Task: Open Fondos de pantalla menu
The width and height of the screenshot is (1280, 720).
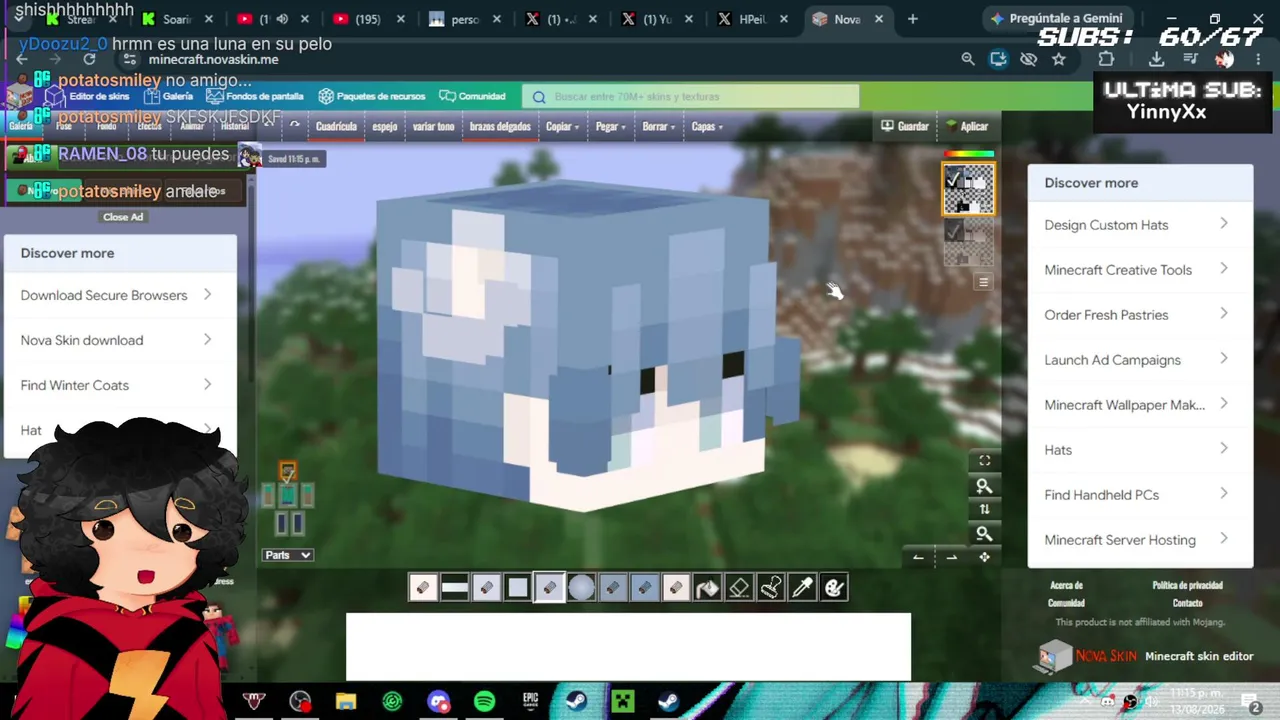Action: (255, 97)
